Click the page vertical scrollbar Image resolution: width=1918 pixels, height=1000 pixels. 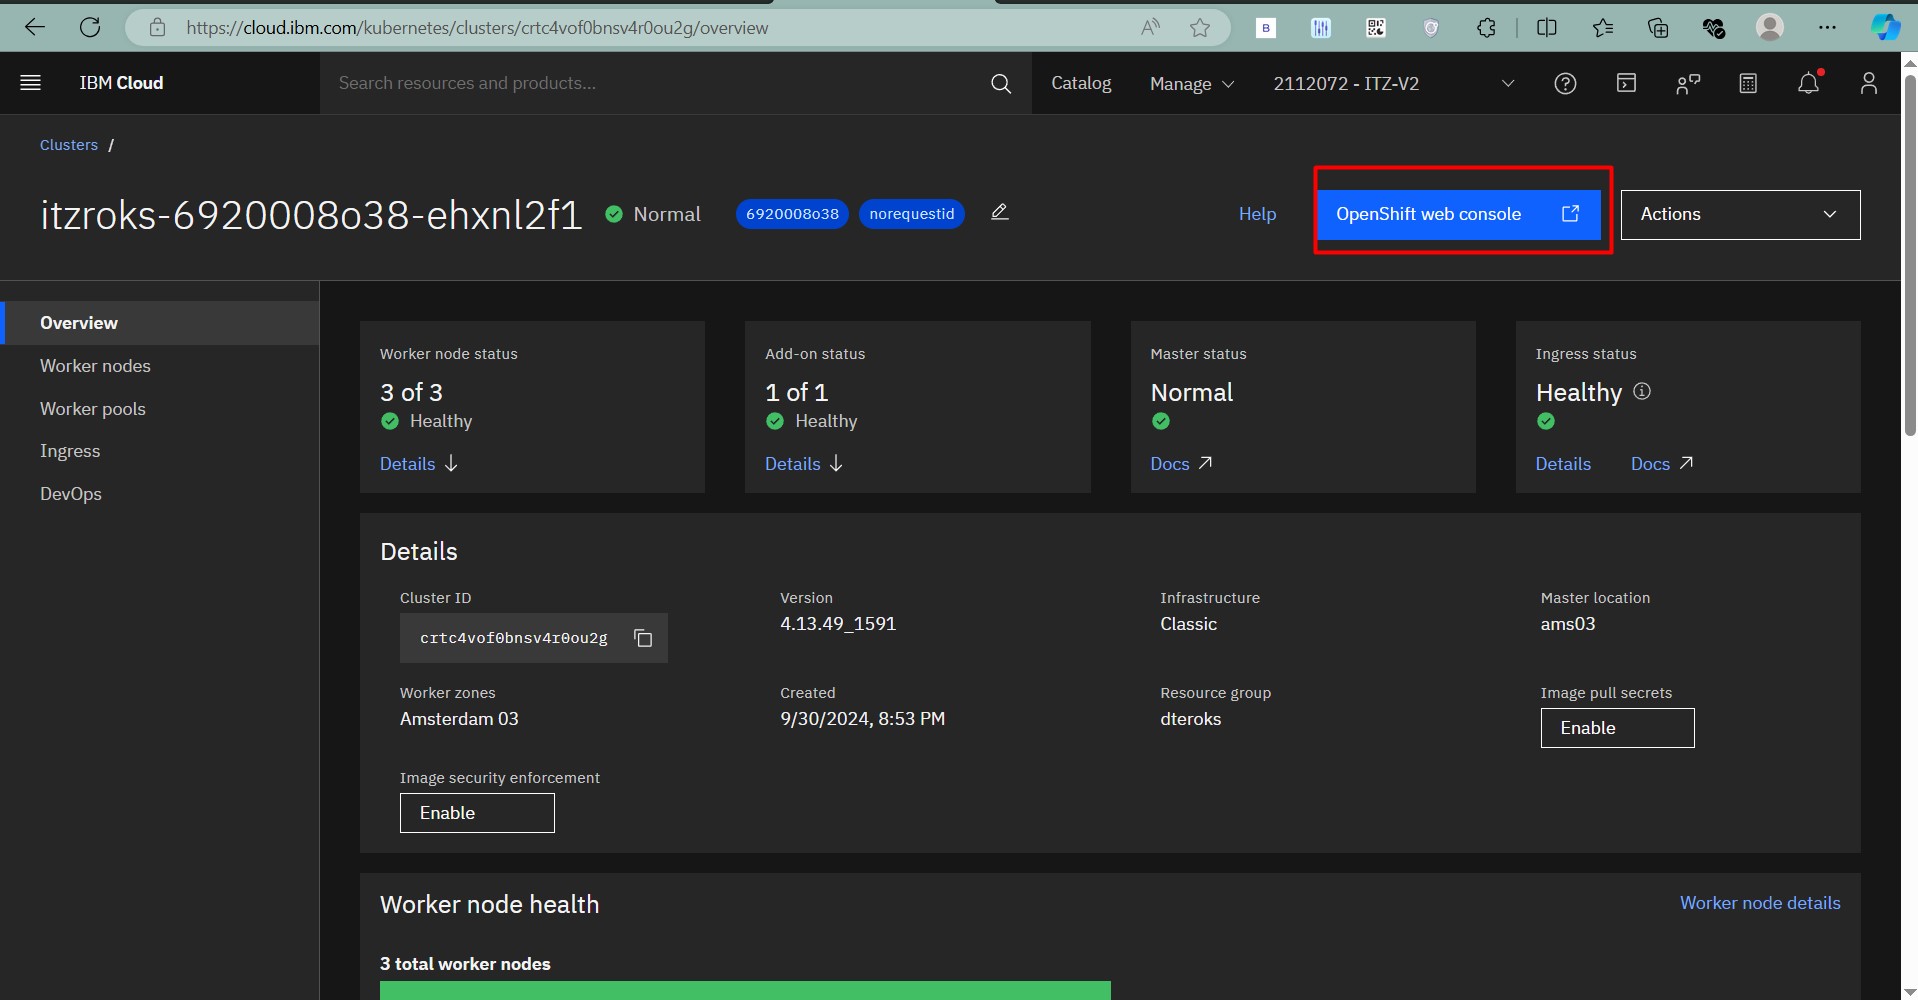tap(1910, 255)
